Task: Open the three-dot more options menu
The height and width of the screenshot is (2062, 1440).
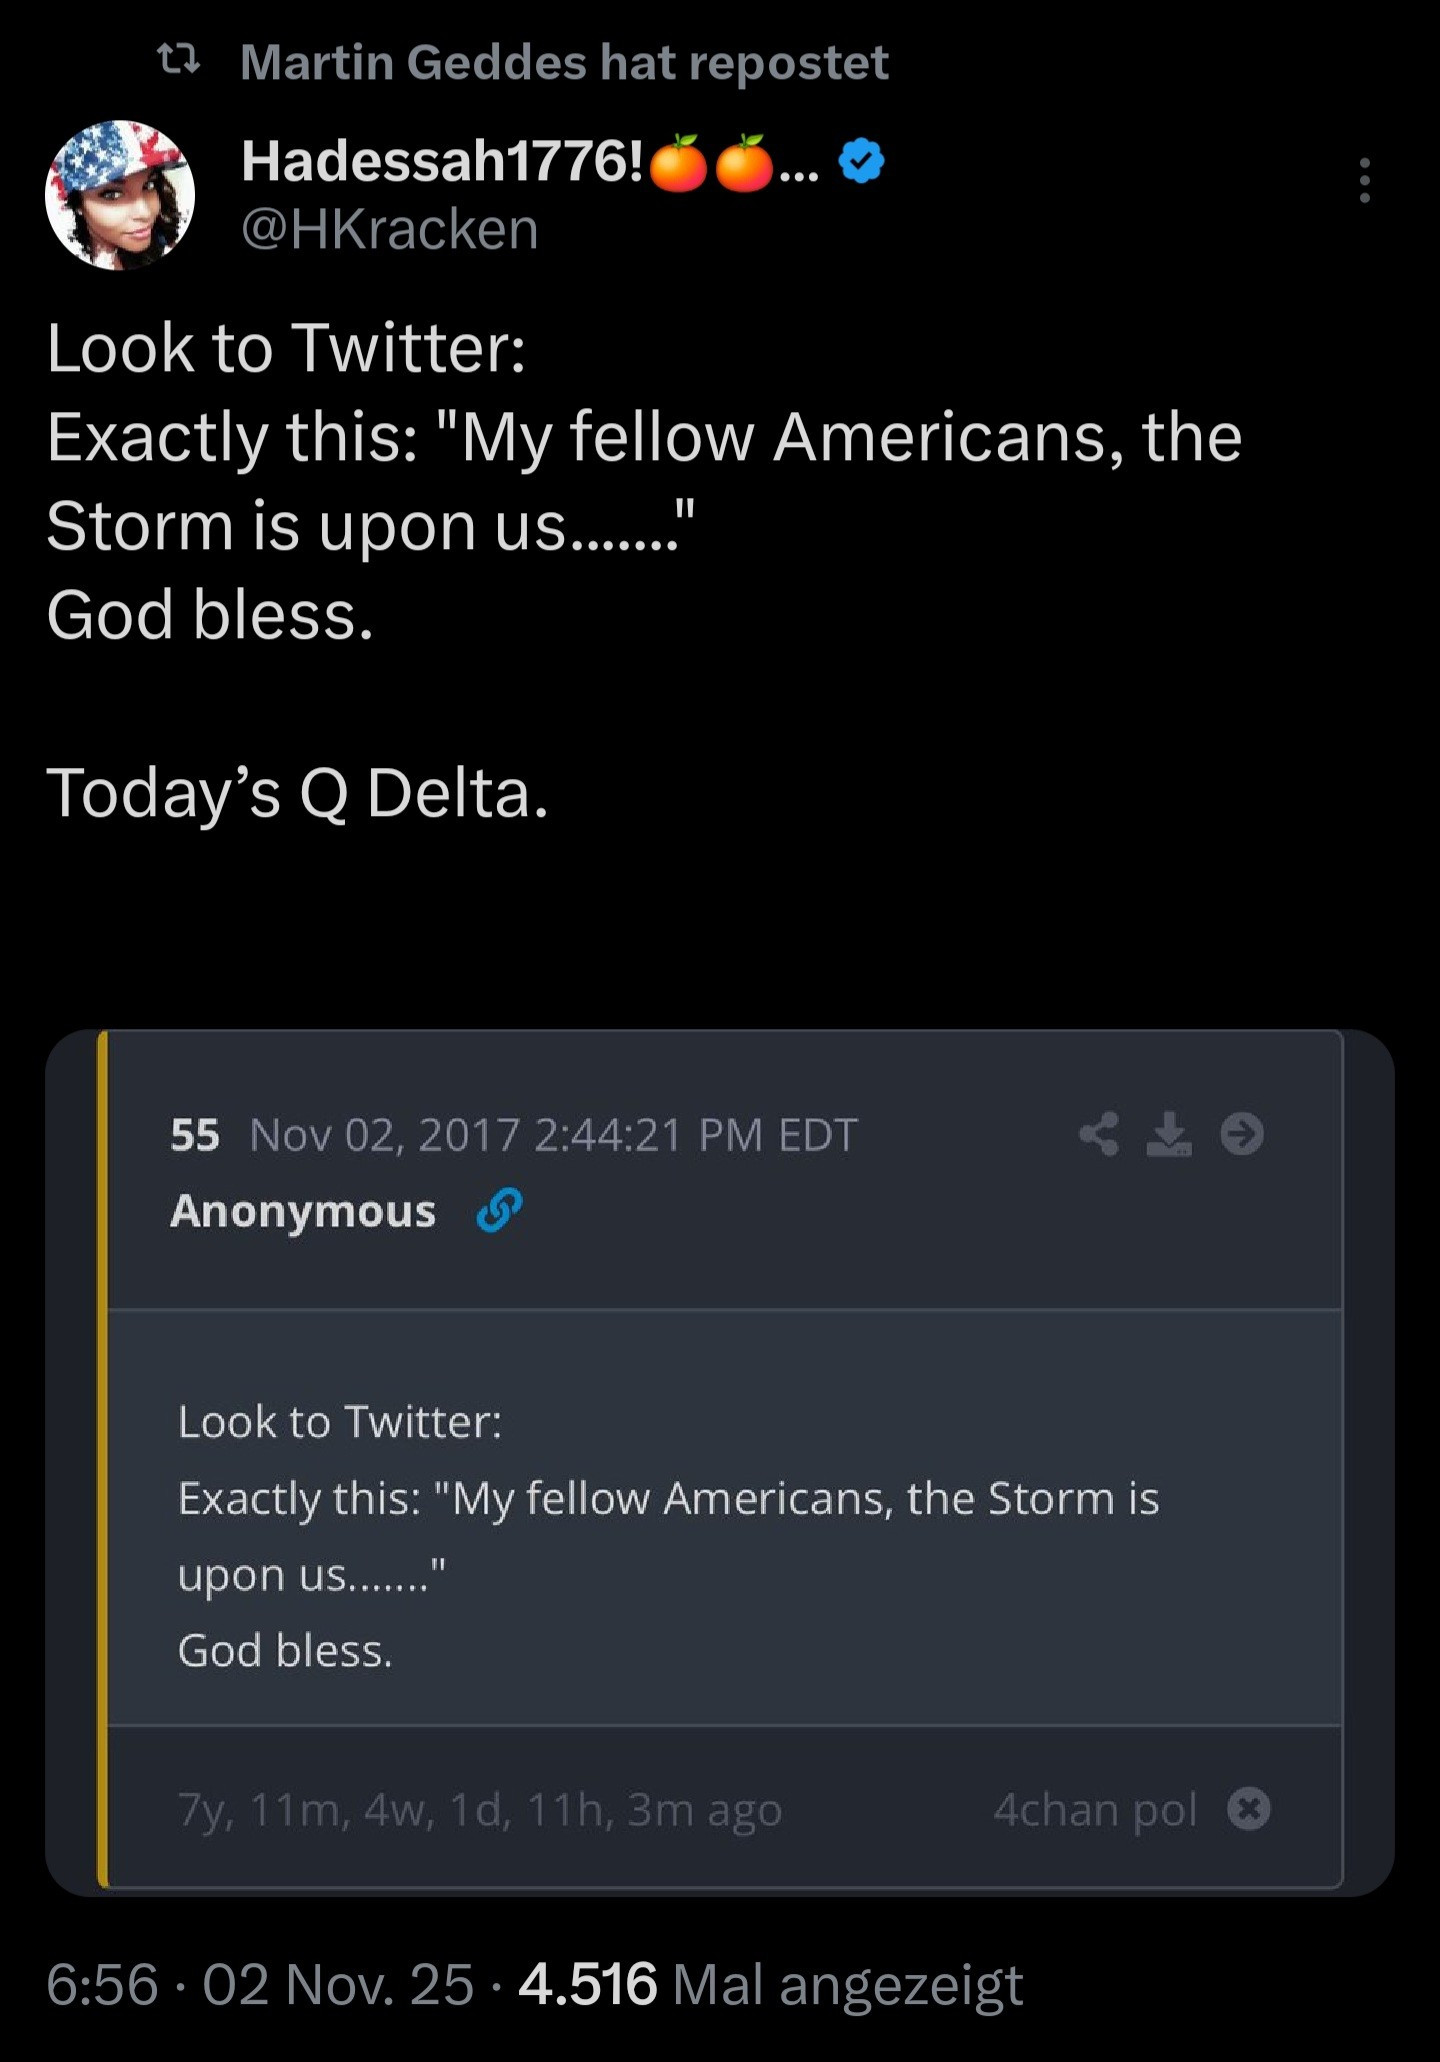Action: (x=1364, y=181)
